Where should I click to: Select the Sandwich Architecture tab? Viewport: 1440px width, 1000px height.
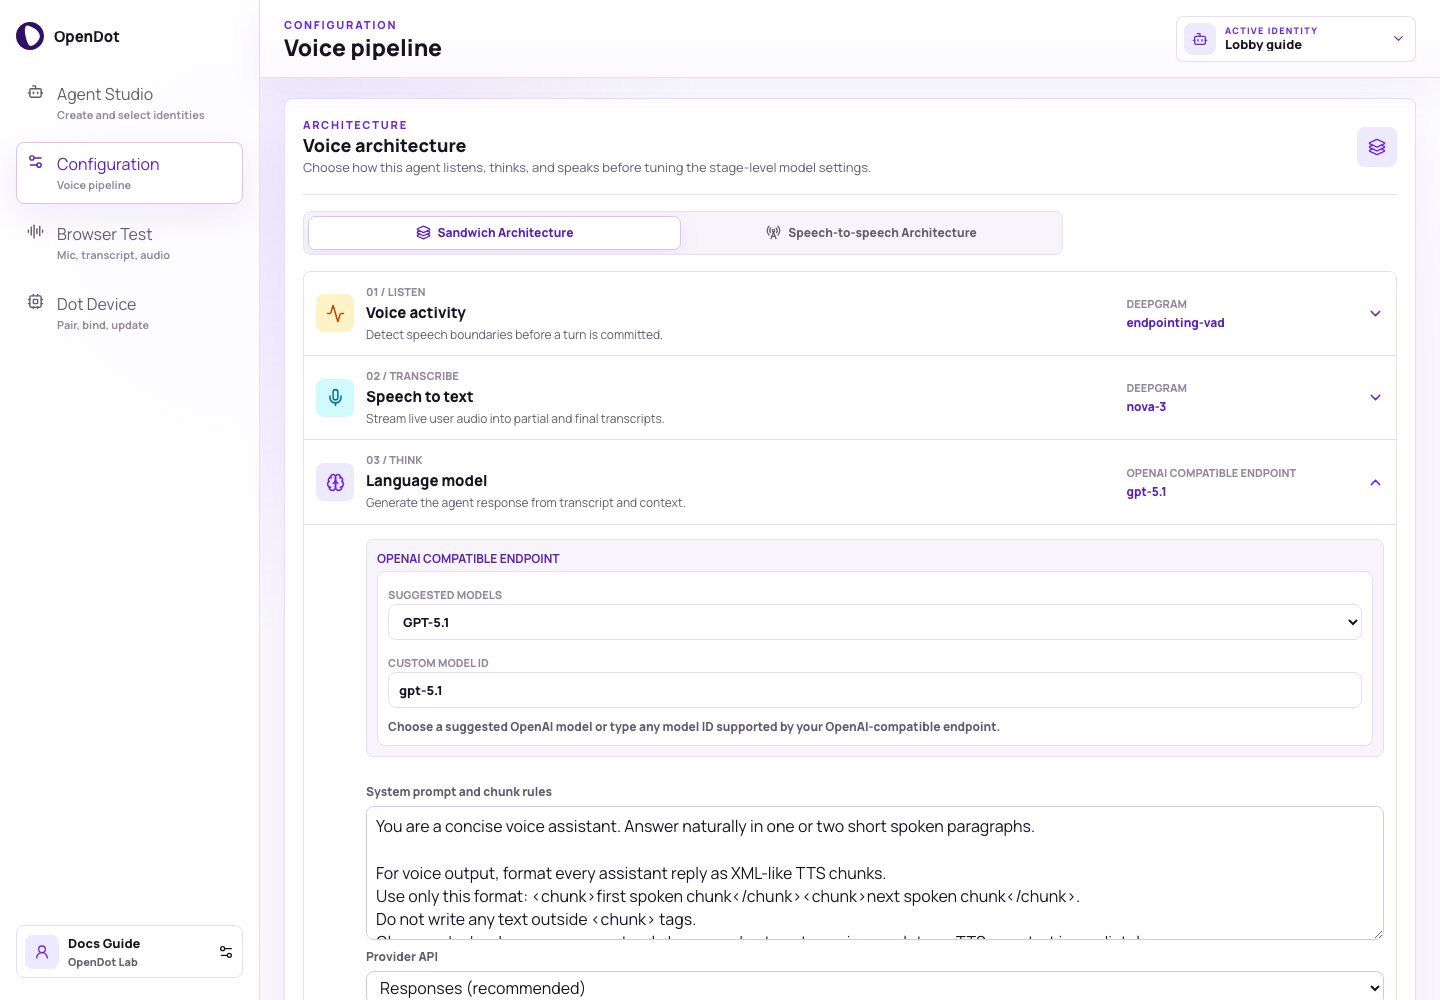tap(494, 233)
